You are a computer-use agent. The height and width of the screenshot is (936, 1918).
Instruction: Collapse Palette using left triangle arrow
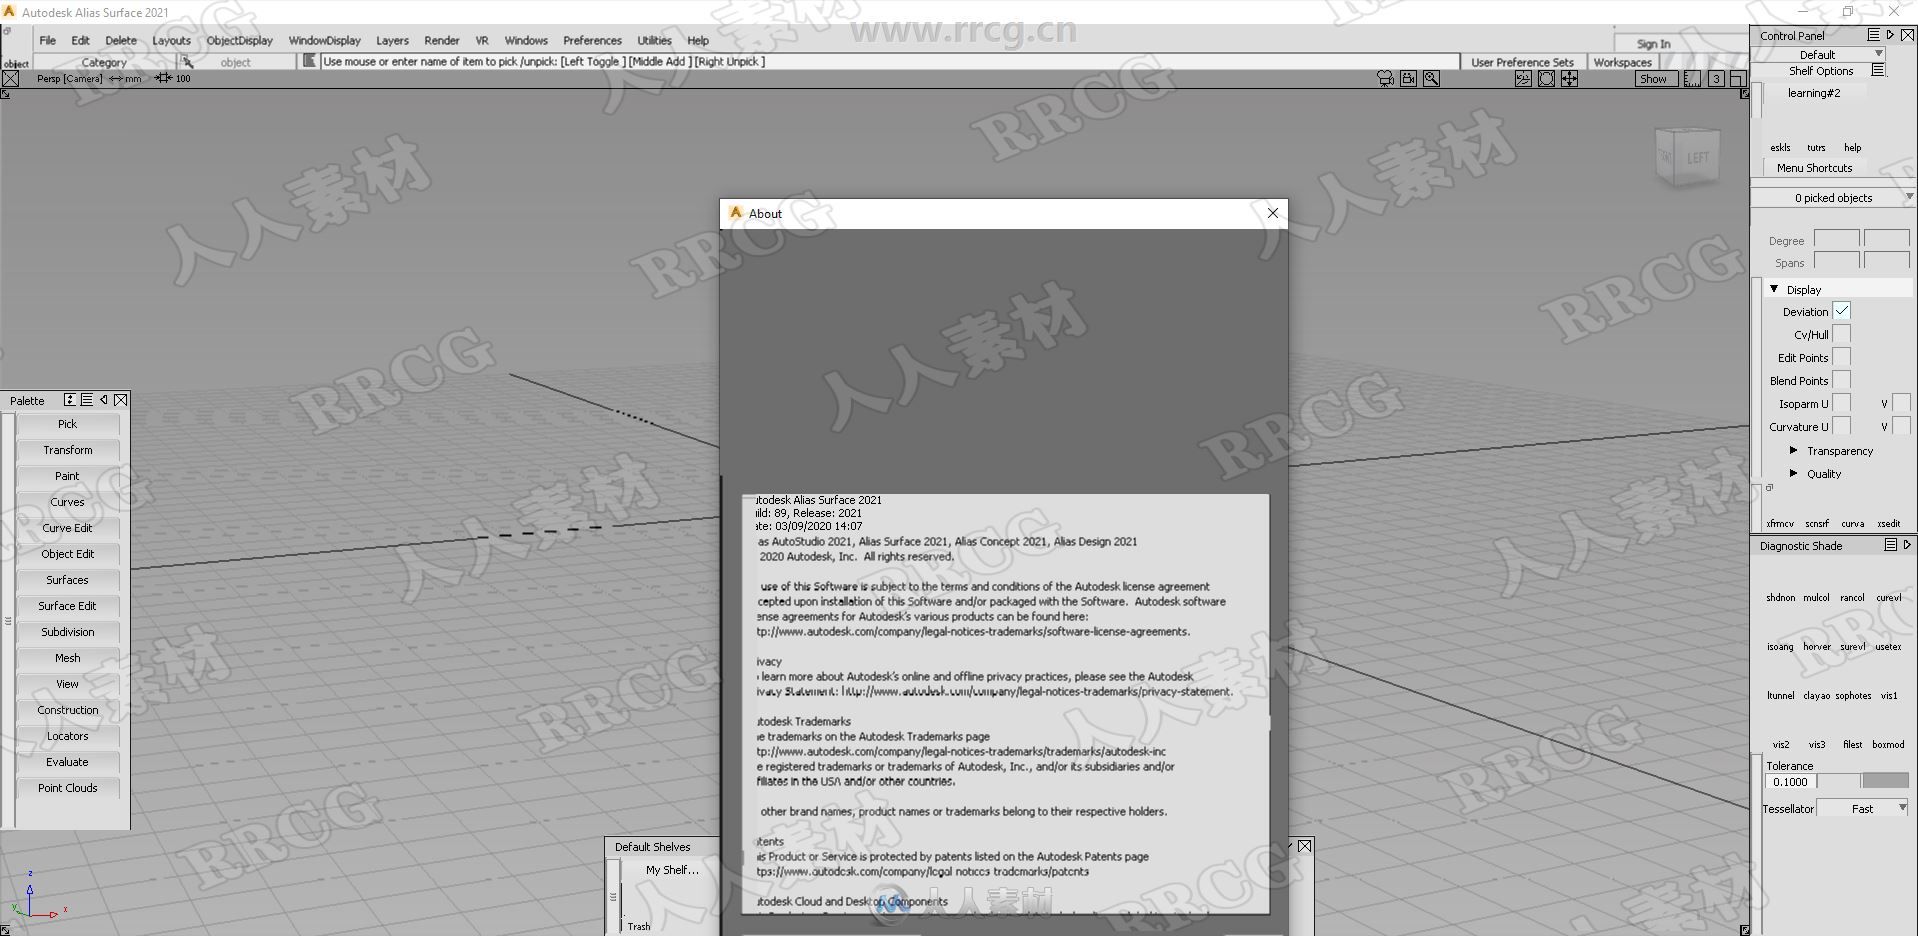coord(104,400)
